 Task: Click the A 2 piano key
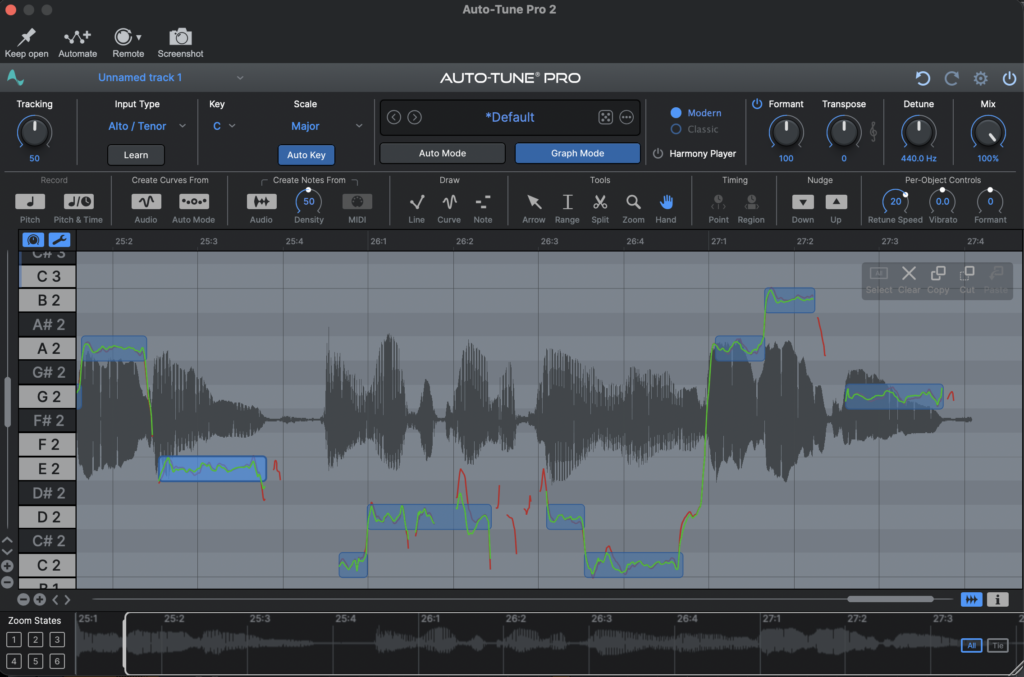point(47,349)
